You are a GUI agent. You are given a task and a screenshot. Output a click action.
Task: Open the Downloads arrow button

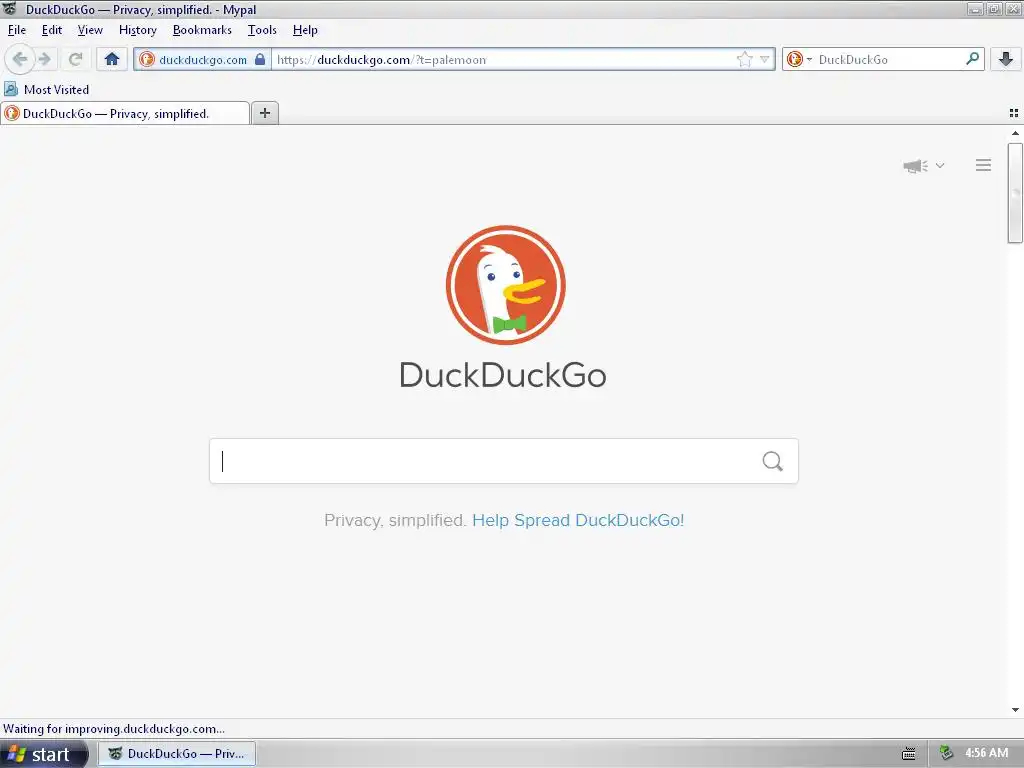point(1006,59)
